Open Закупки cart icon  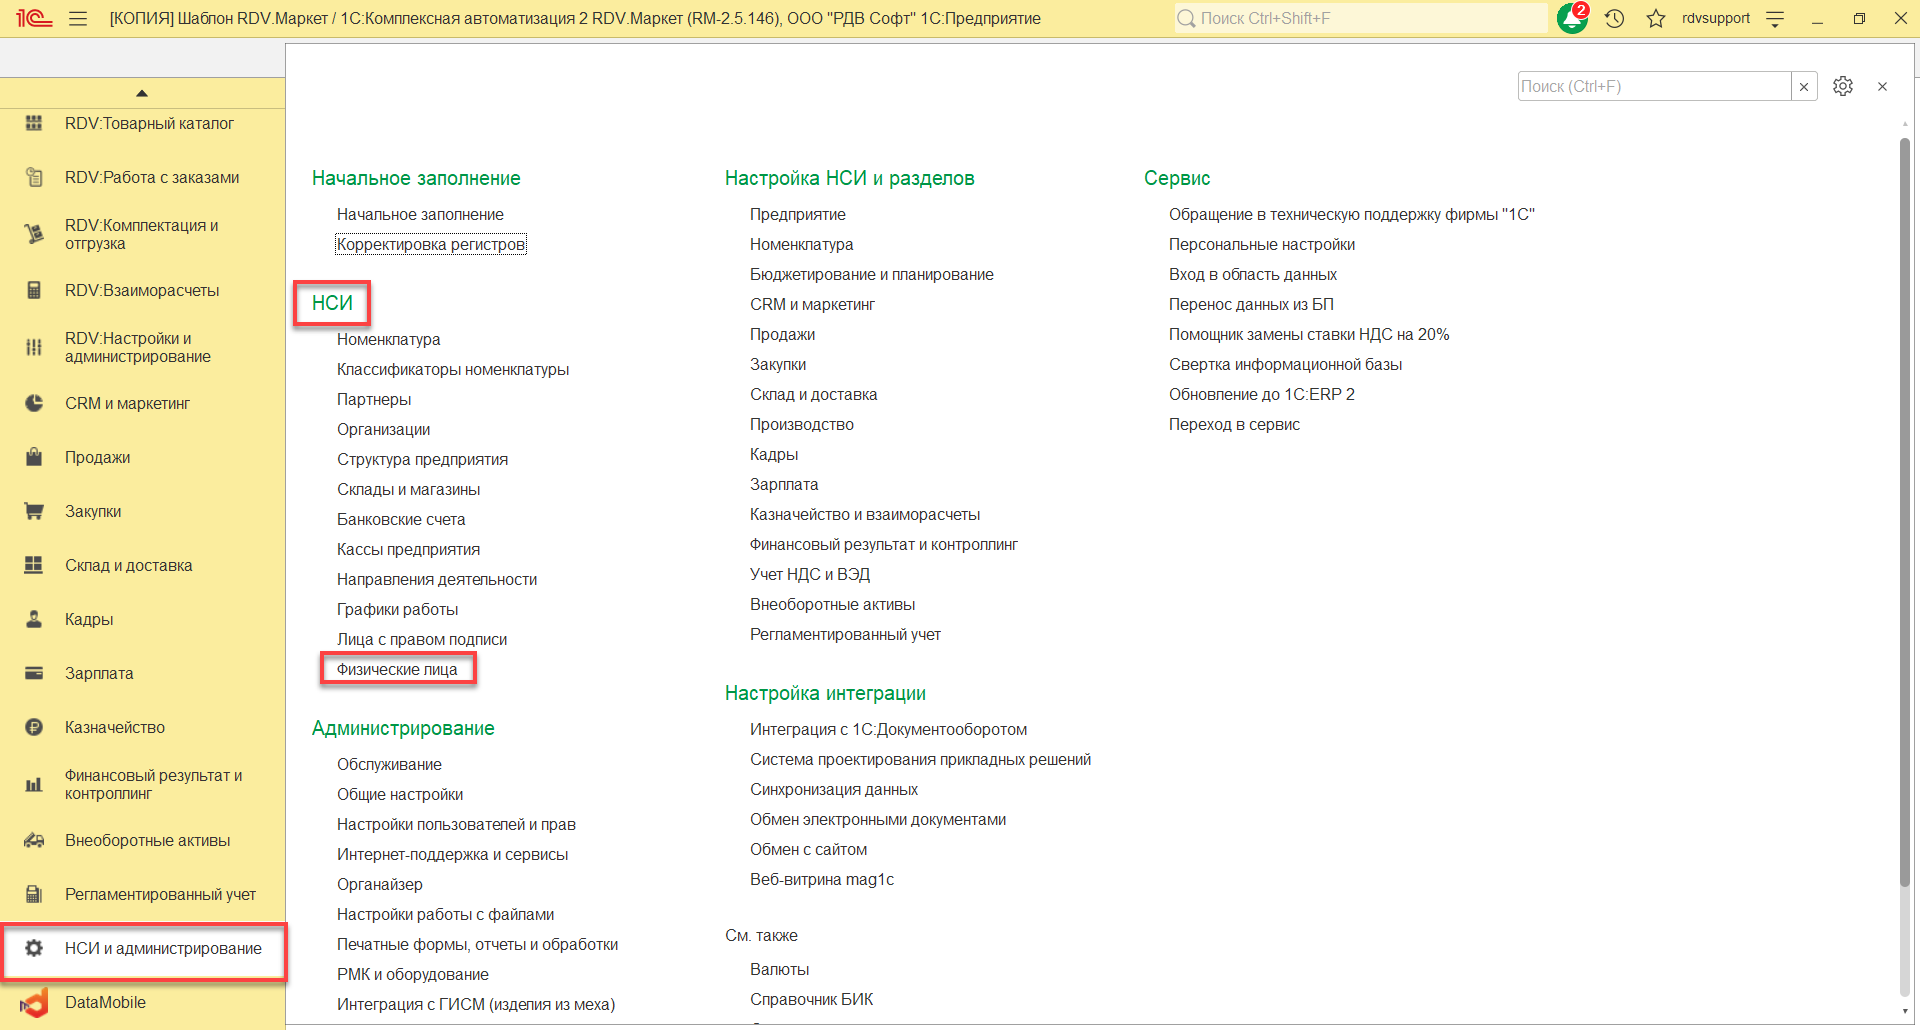(34, 511)
